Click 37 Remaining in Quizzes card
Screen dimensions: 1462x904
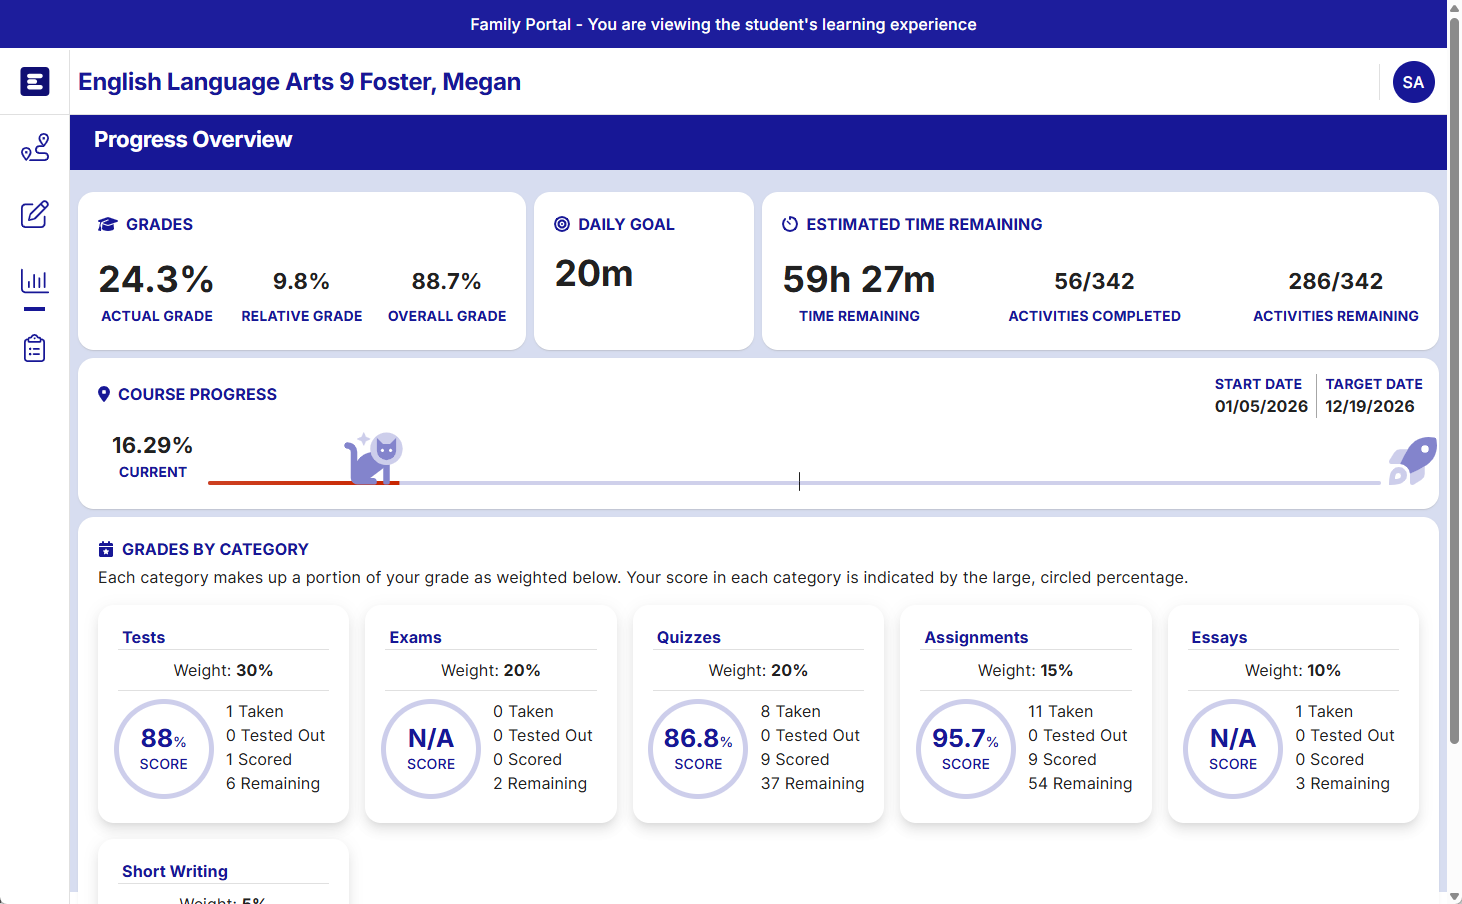[812, 783]
